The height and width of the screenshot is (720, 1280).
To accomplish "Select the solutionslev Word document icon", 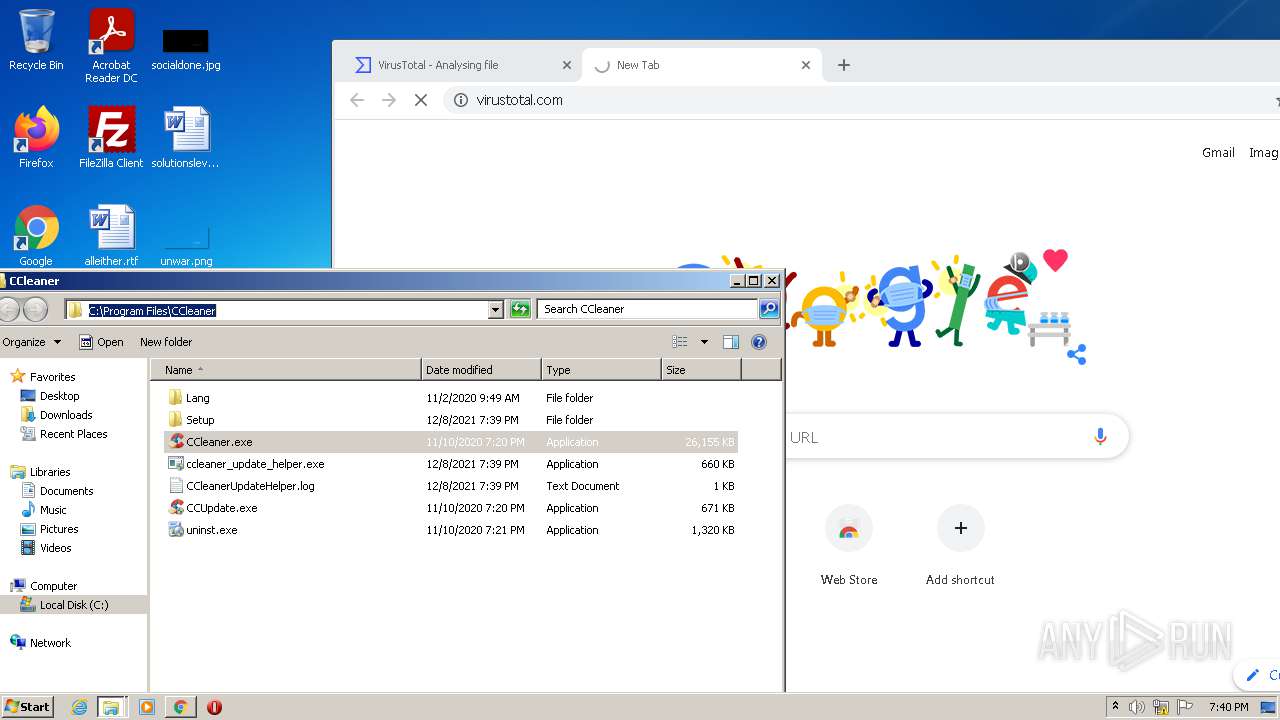I will (186, 137).
